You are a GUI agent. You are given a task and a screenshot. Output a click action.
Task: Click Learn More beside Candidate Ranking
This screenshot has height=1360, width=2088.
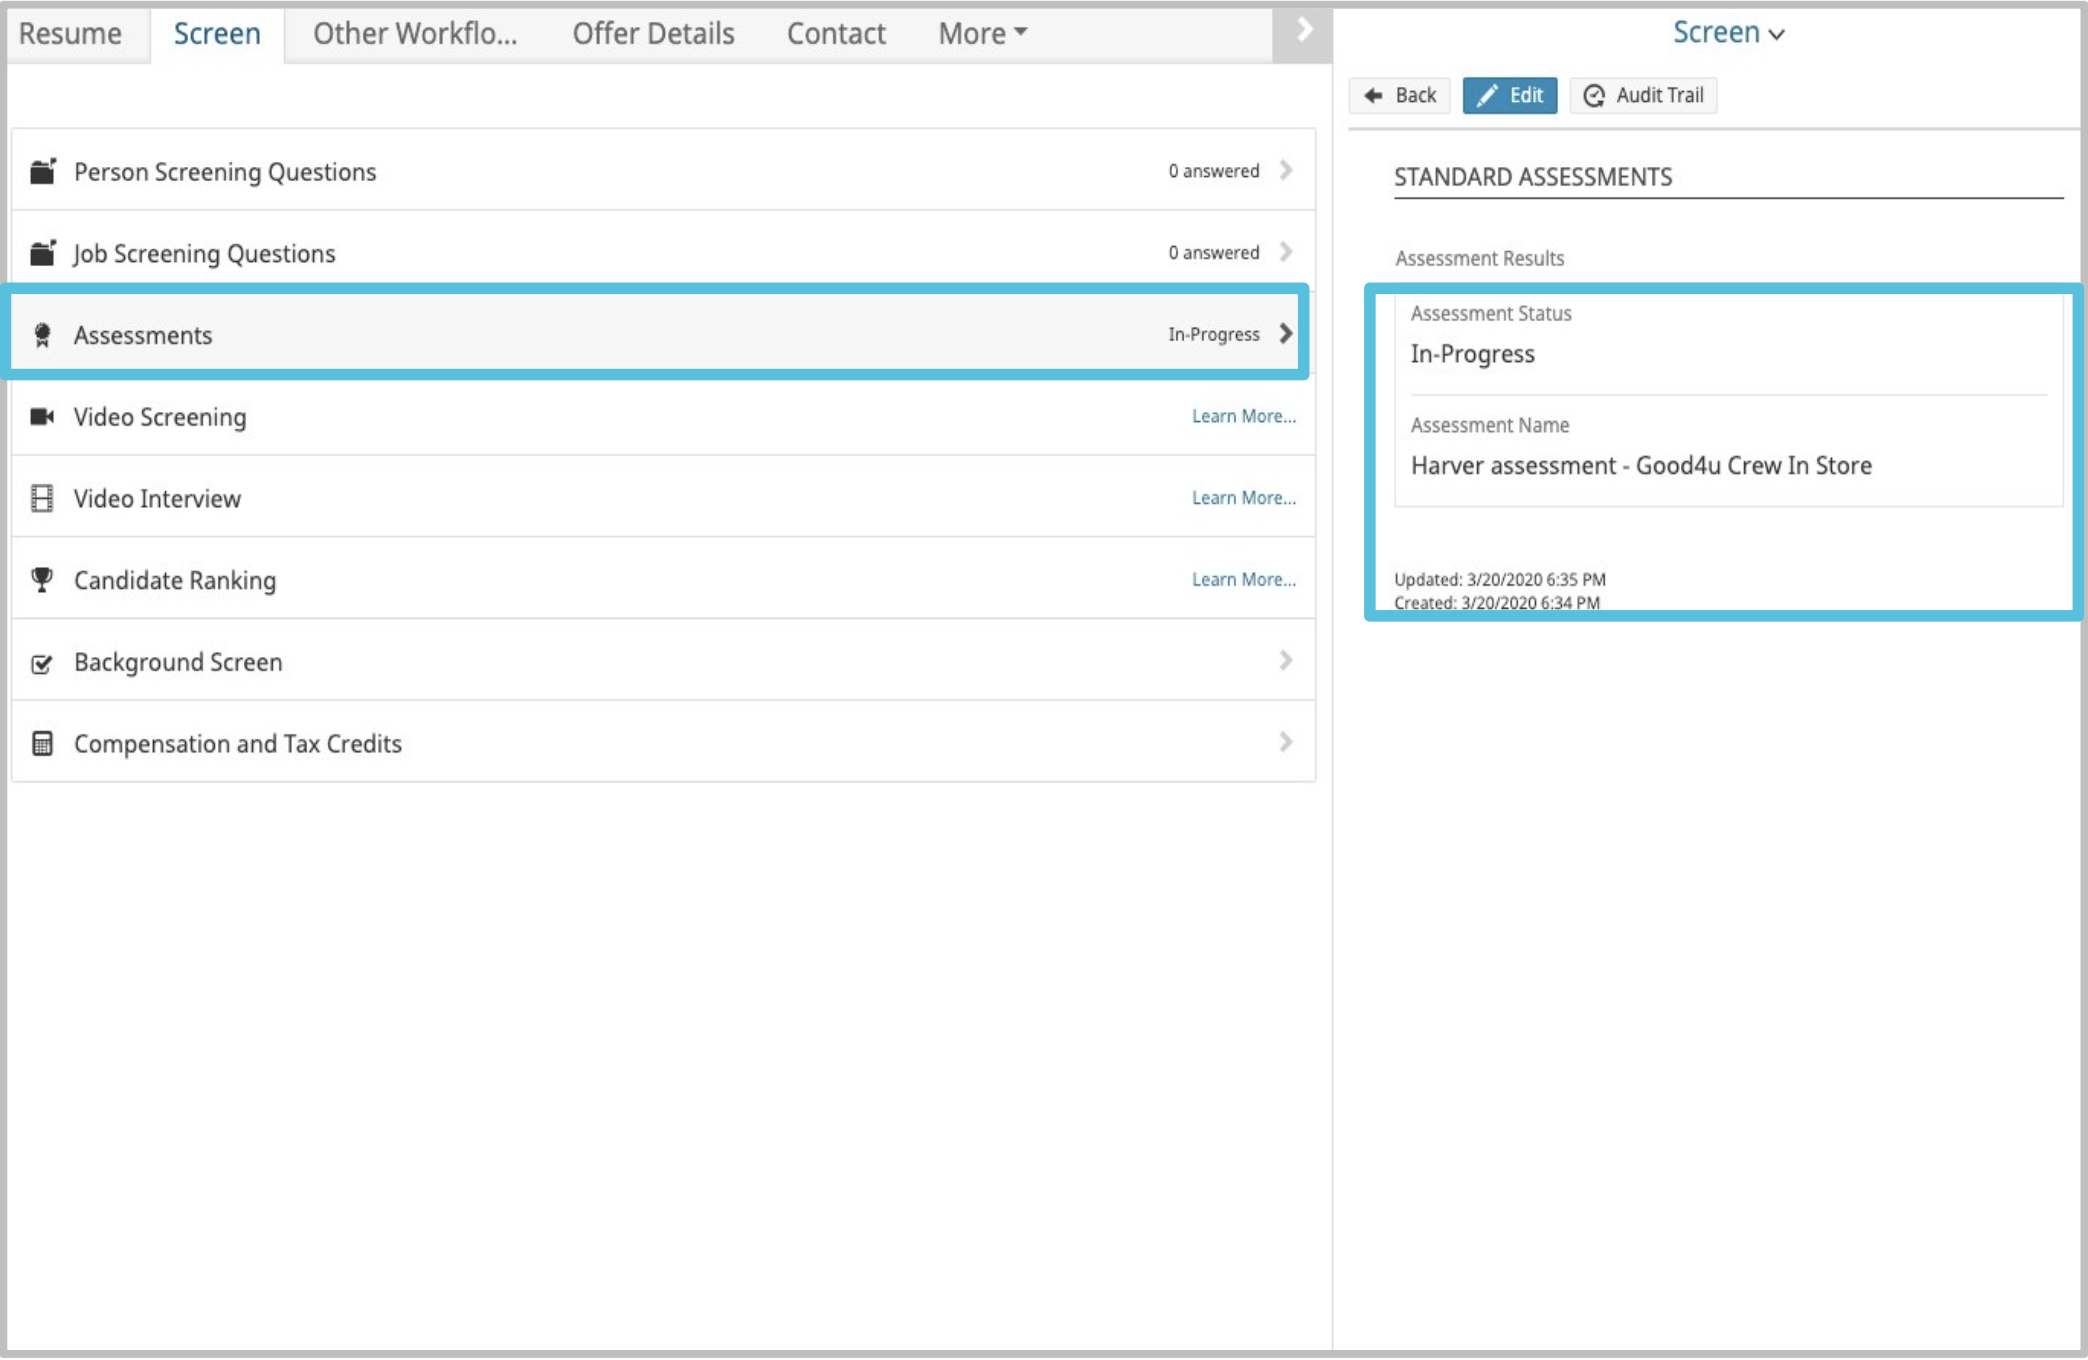(x=1243, y=579)
